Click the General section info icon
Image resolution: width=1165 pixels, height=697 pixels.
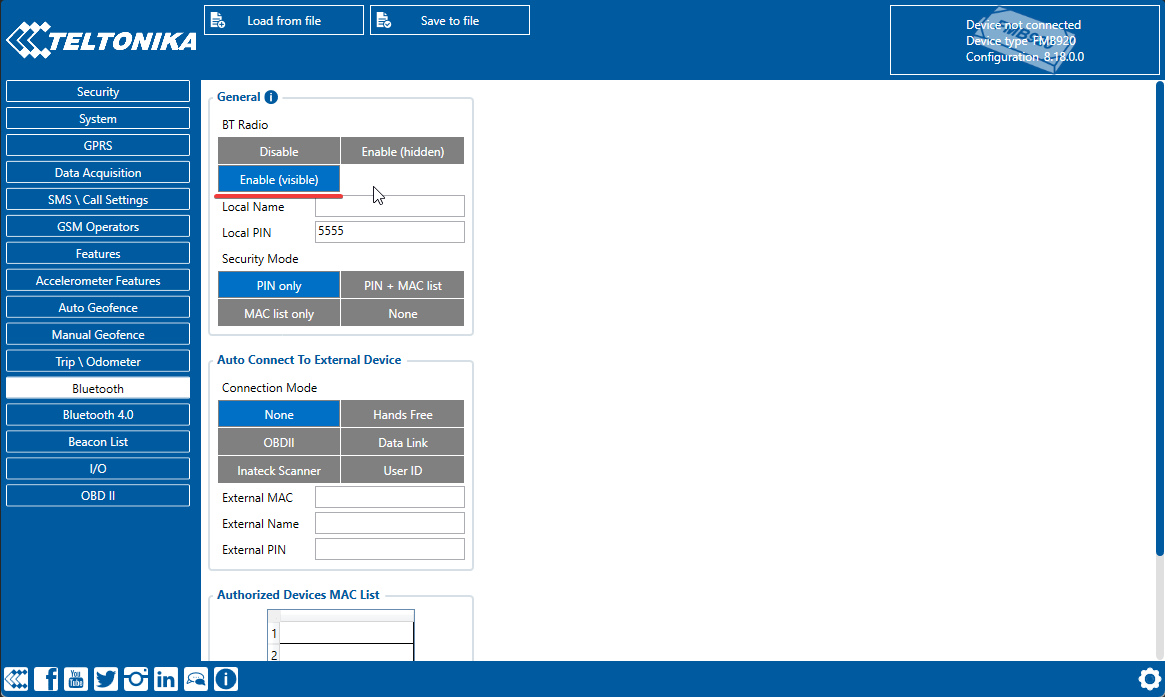tap(271, 97)
